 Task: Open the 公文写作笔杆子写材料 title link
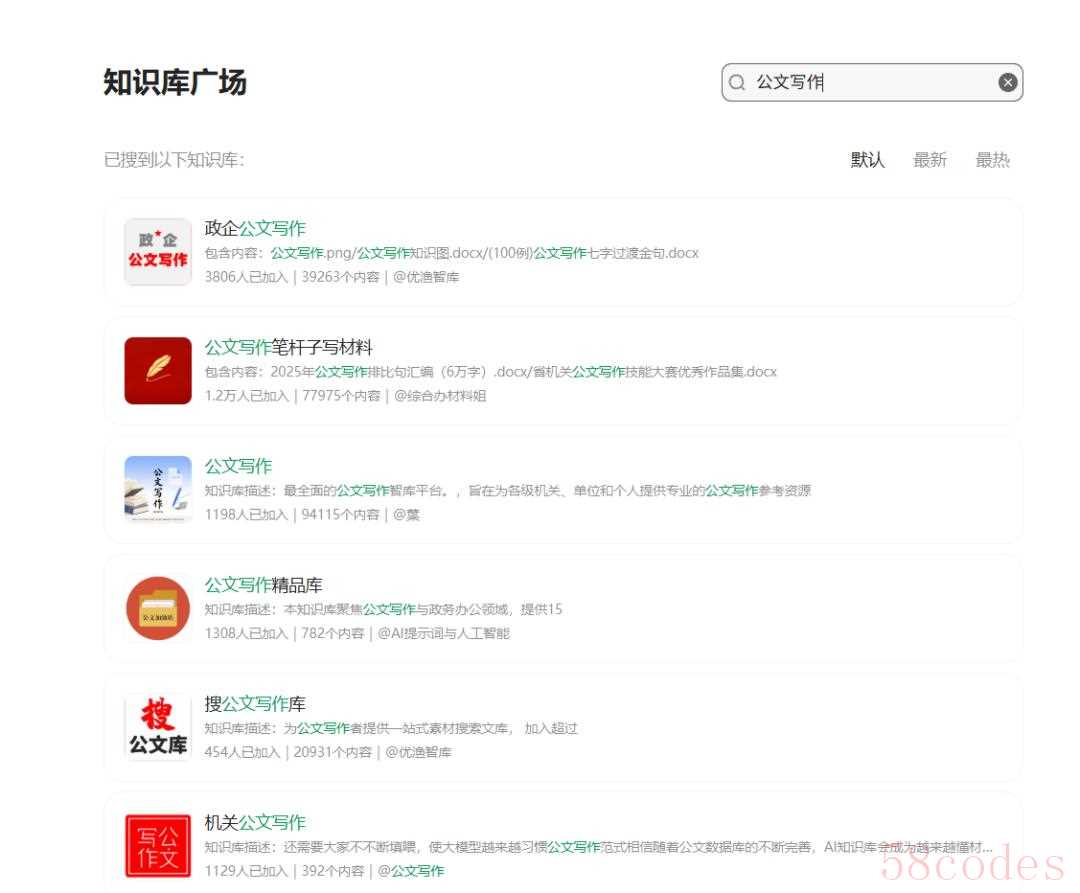pos(288,347)
